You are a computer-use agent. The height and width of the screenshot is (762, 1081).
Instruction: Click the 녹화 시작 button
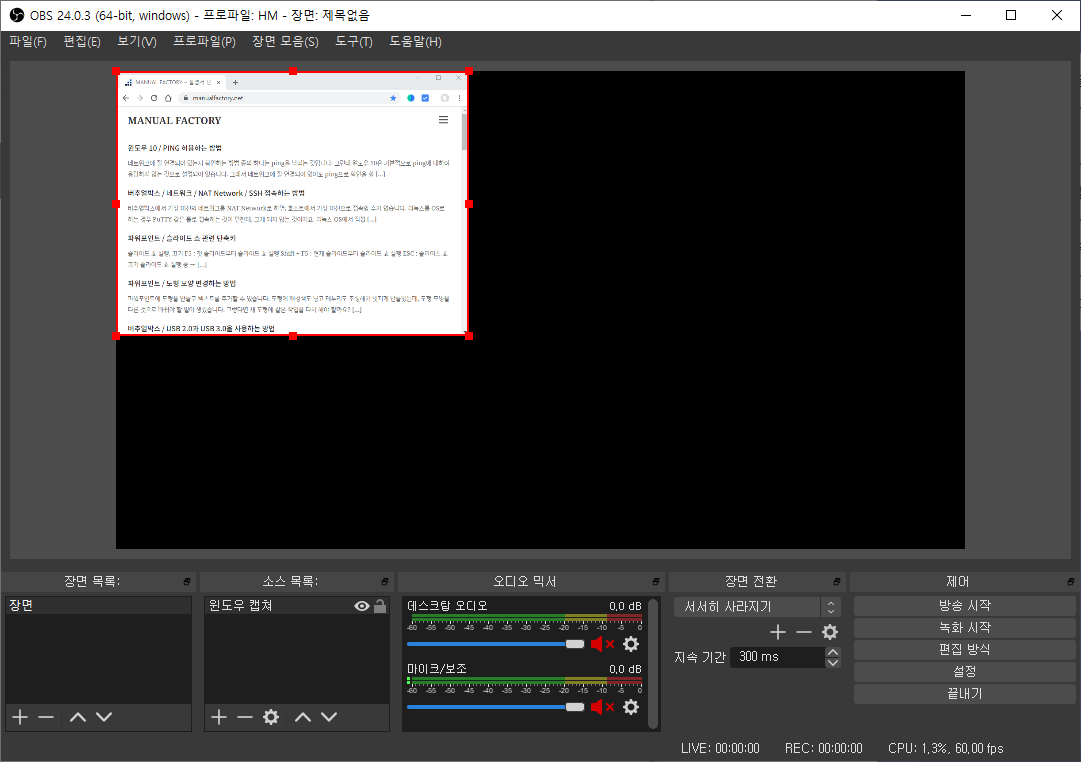[x=964, y=628]
